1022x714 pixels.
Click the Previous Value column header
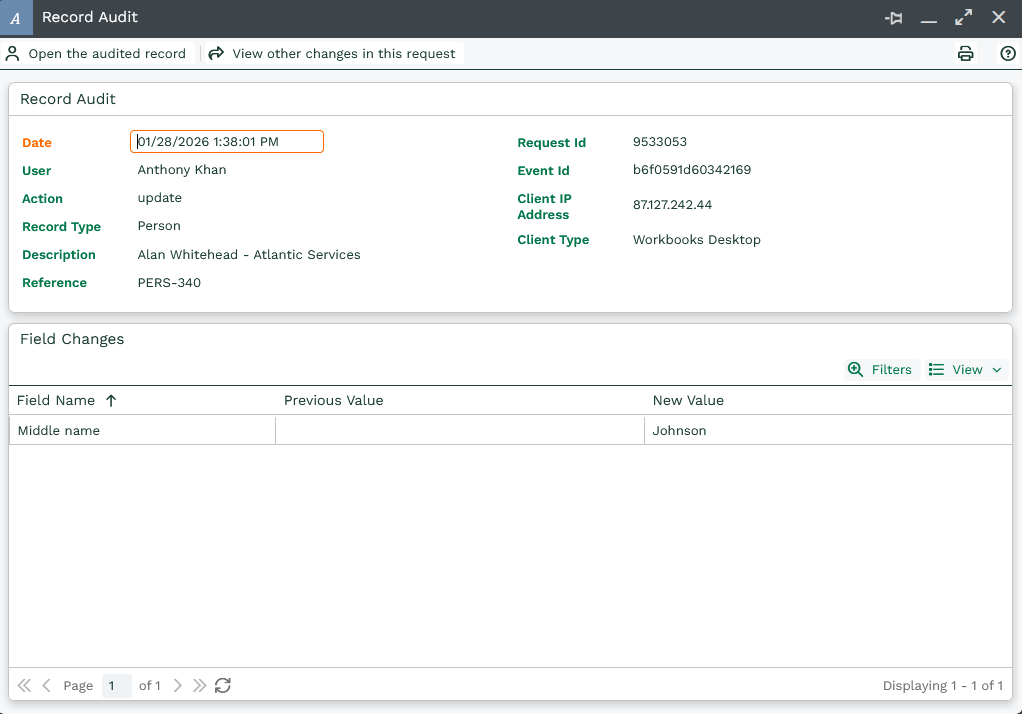click(x=333, y=400)
